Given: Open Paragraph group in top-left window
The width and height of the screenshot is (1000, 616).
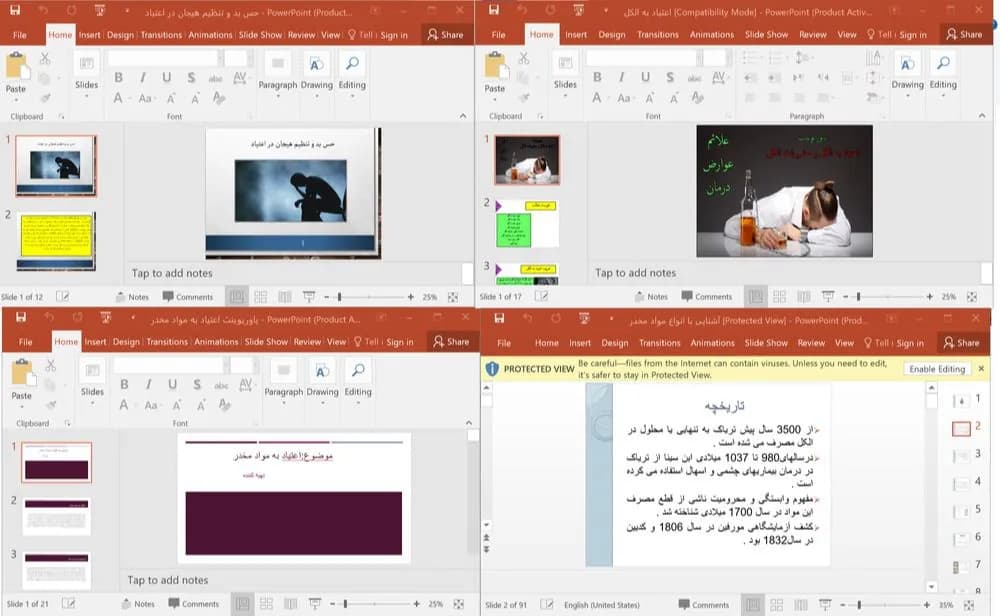Looking at the screenshot, I should click(x=277, y=72).
